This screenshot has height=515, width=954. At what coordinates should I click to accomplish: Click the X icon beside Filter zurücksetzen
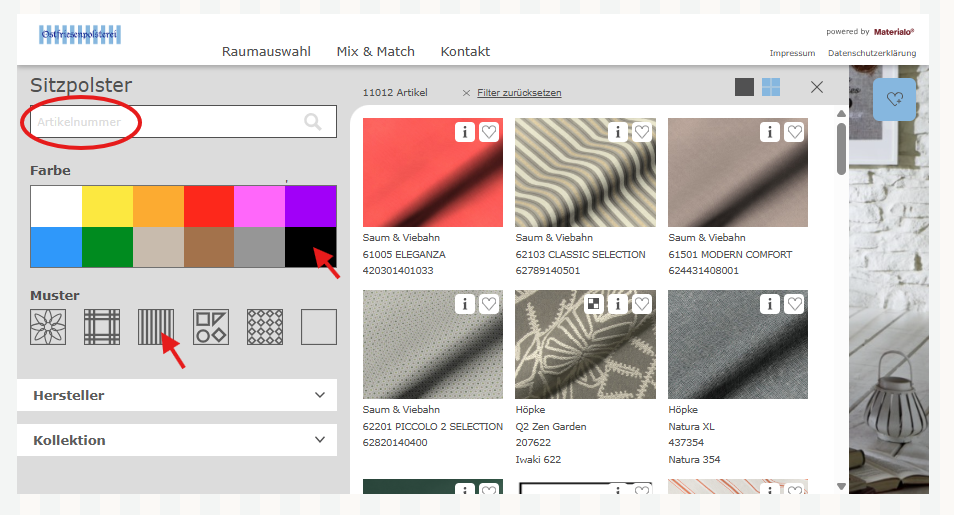(466, 93)
